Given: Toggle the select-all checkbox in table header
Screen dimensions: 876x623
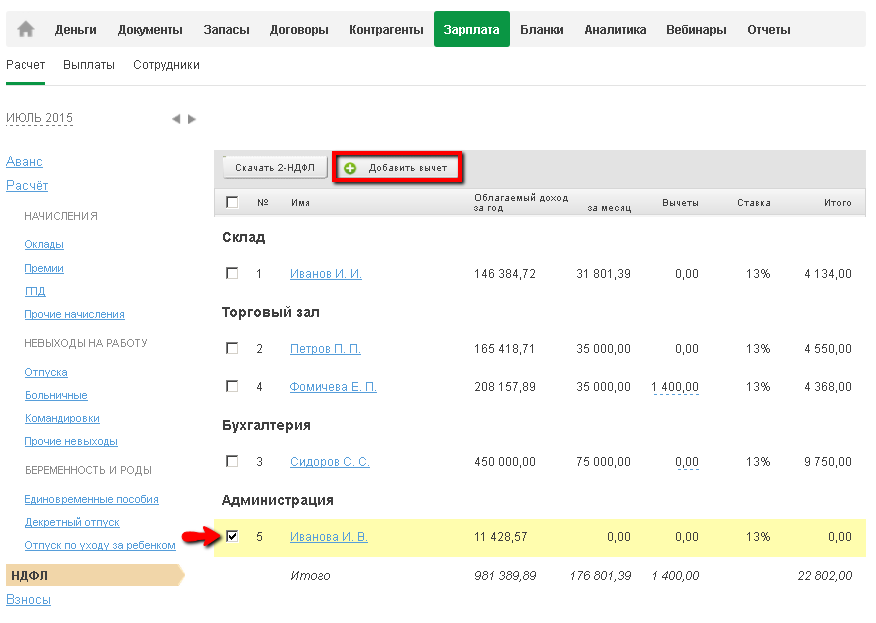Looking at the screenshot, I should click(x=233, y=203).
